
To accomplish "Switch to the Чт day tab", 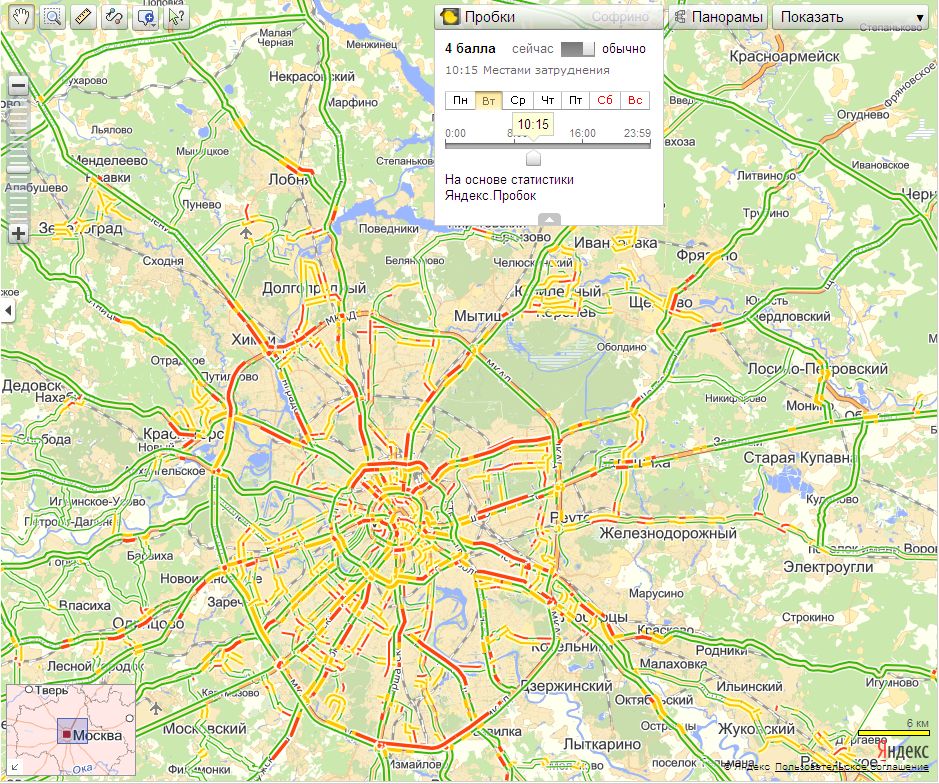I will tap(547, 100).
